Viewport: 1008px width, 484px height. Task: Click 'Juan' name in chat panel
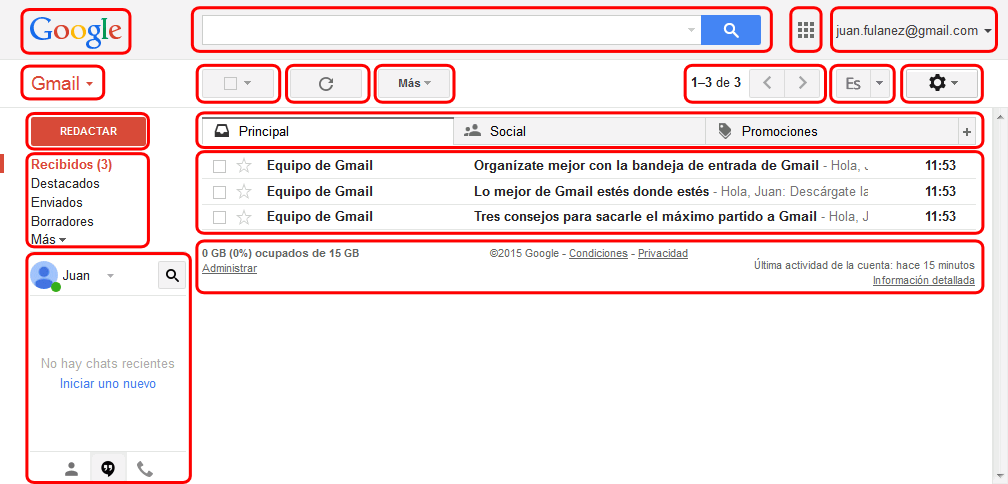[x=76, y=276]
